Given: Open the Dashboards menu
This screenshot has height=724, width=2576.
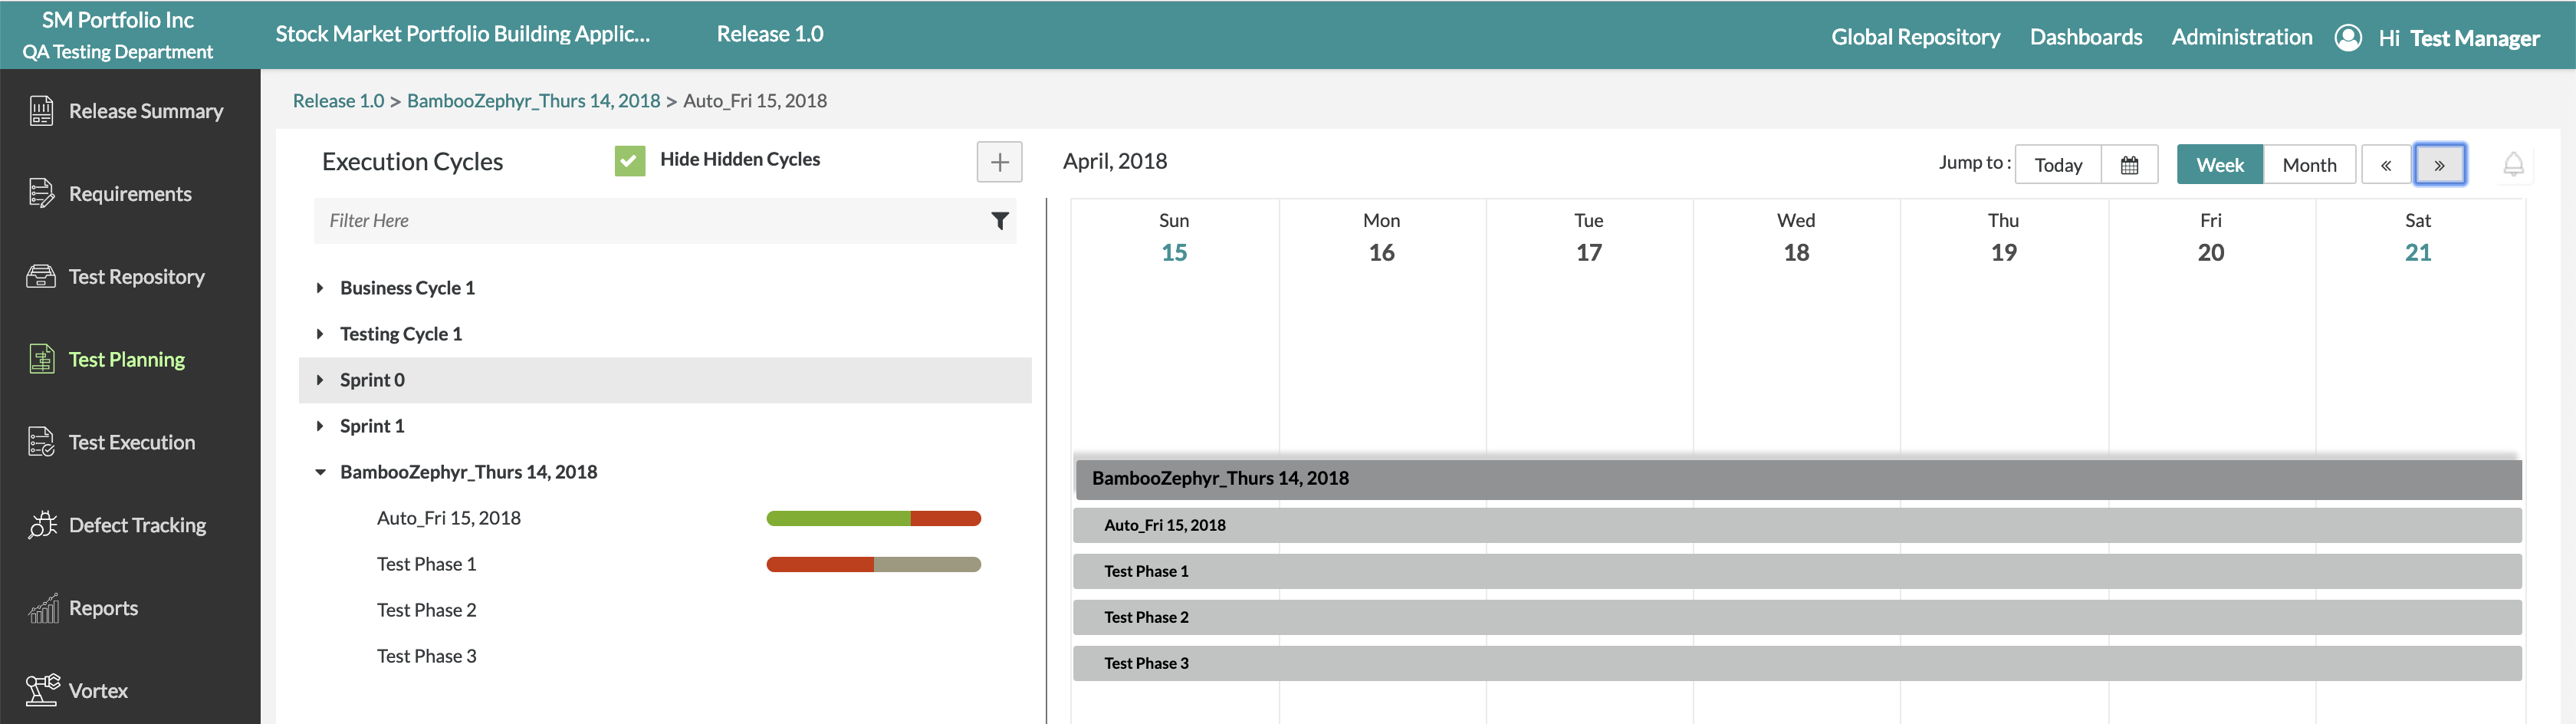Looking at the screenshot, I should click(x=2085, y=37).
